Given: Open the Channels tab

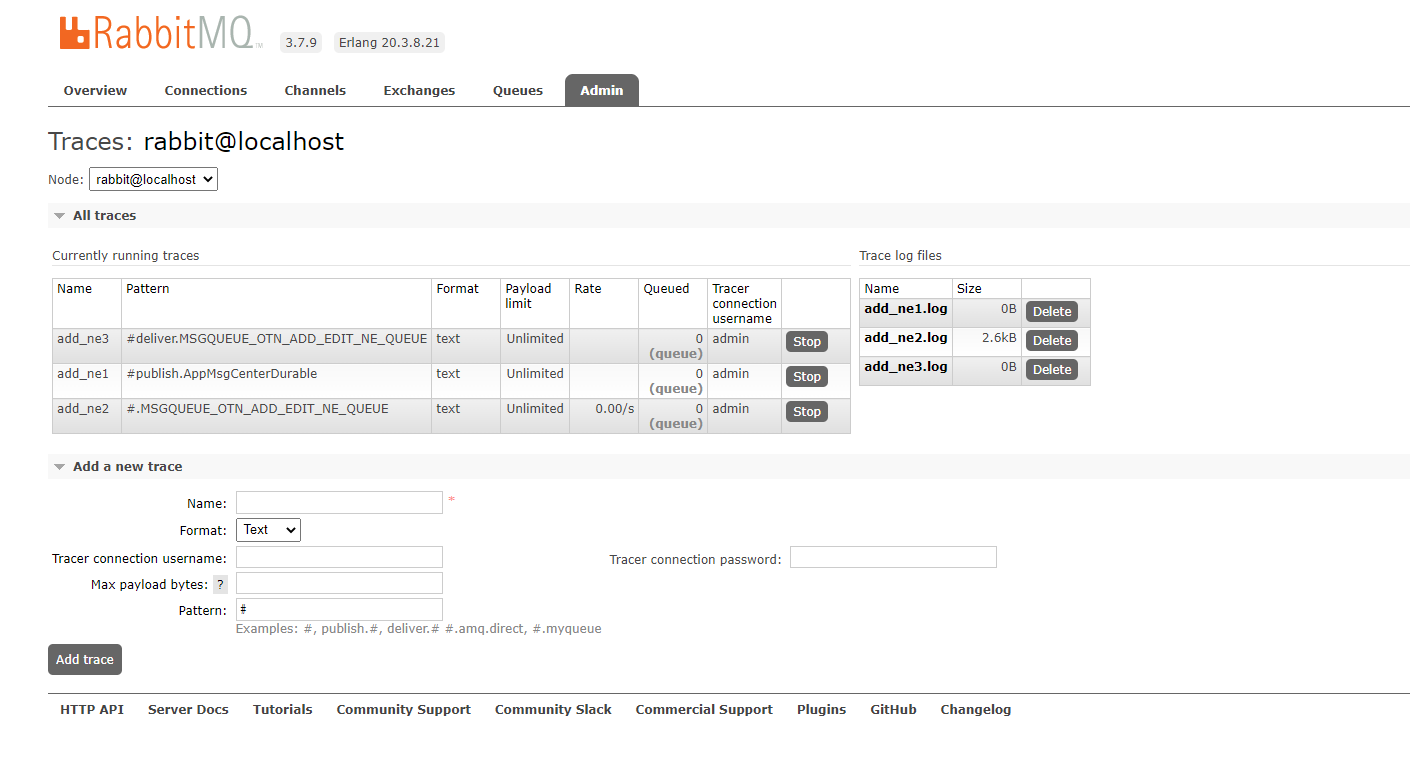Looking at the screenshot, I should (x=315, y=91).
